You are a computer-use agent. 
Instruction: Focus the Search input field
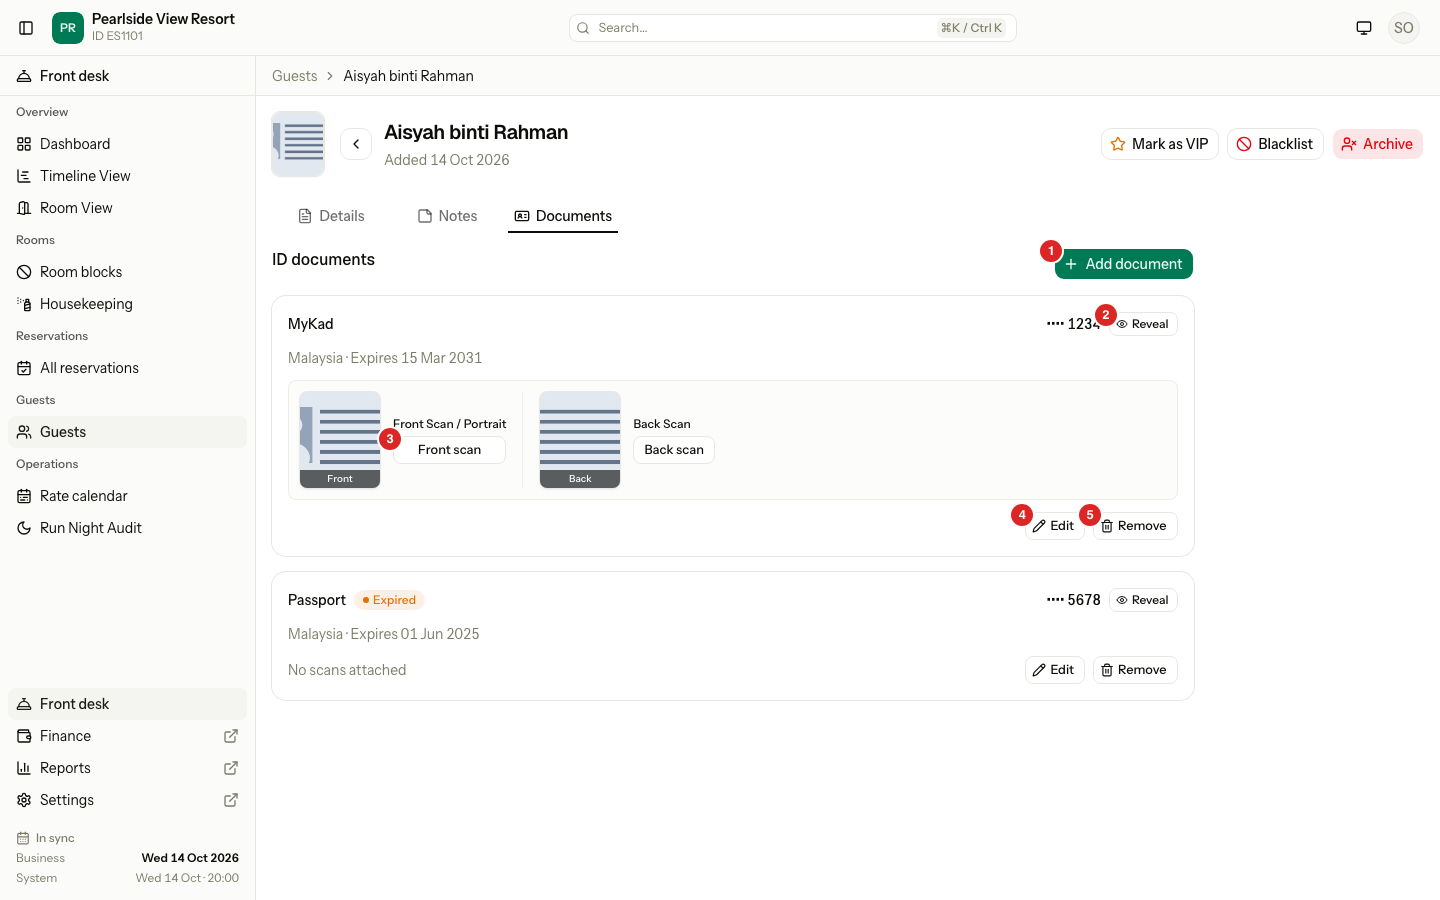(x=793, y=28)
